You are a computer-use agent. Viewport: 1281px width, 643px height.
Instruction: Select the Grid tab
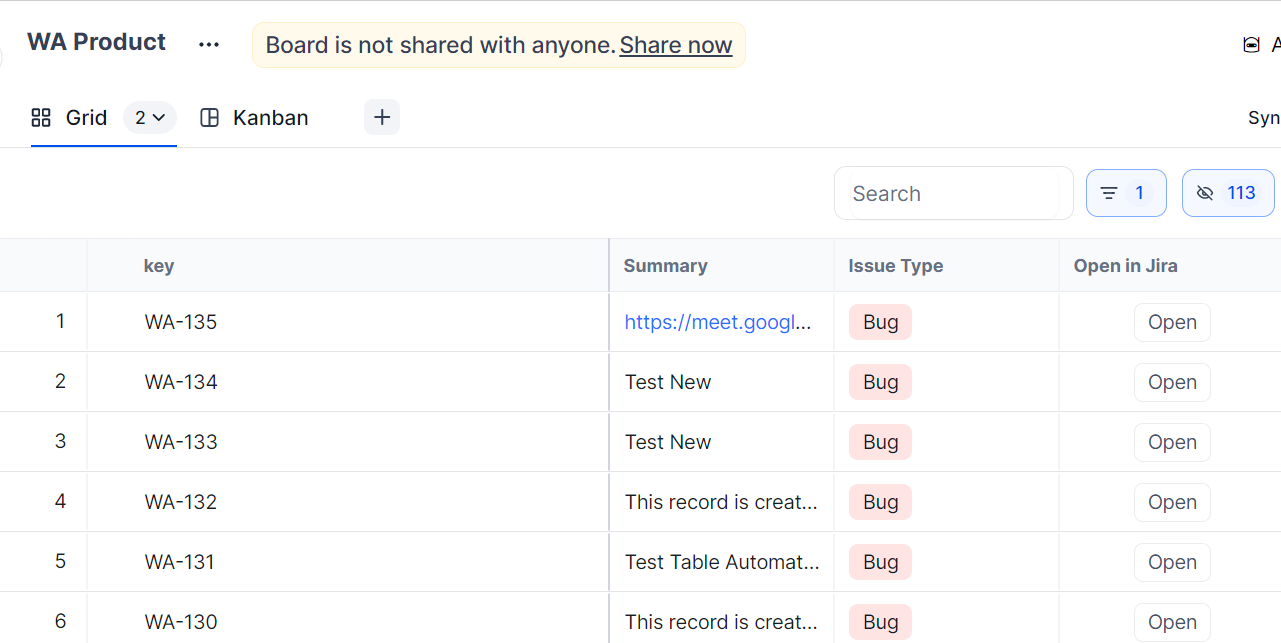pyautogui.click(x=86, y=118)
